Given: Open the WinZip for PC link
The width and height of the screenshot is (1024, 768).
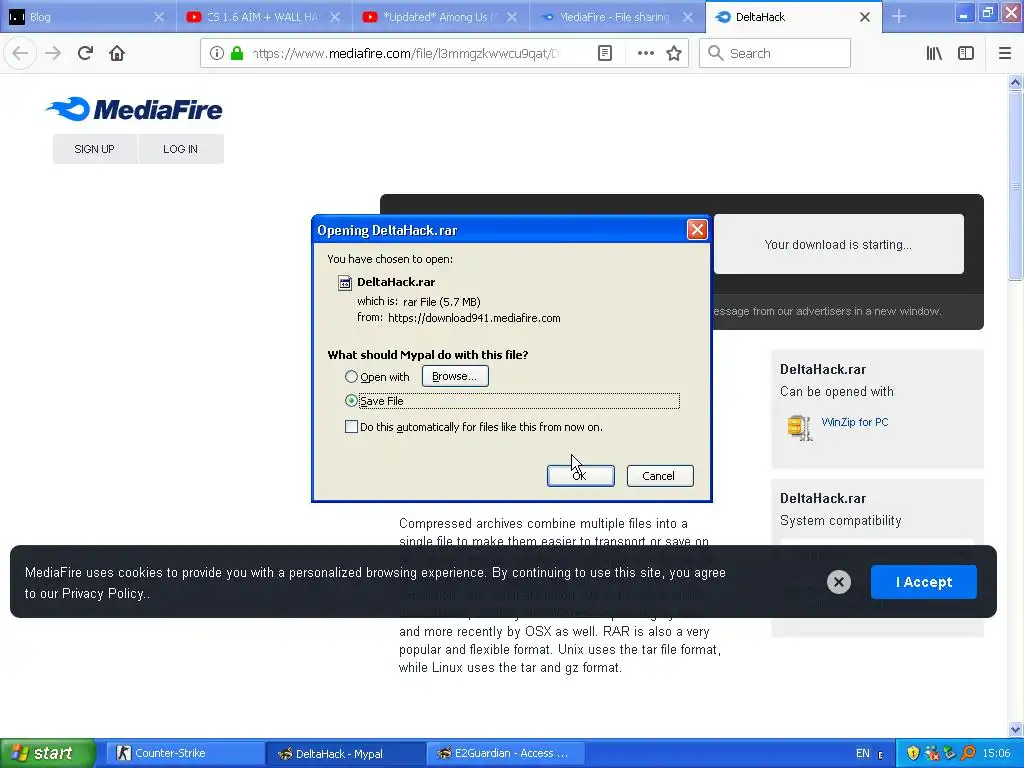Looking at the screenshot, I should point(854,422).
